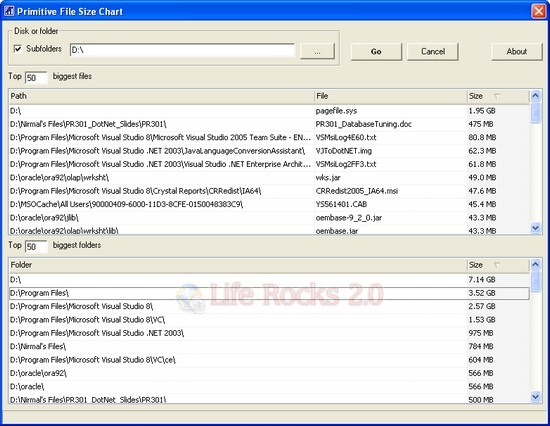Sort files list by Path column header
Image resolution: width=550 pixels, height=426 pixels.
click(161, 96)
